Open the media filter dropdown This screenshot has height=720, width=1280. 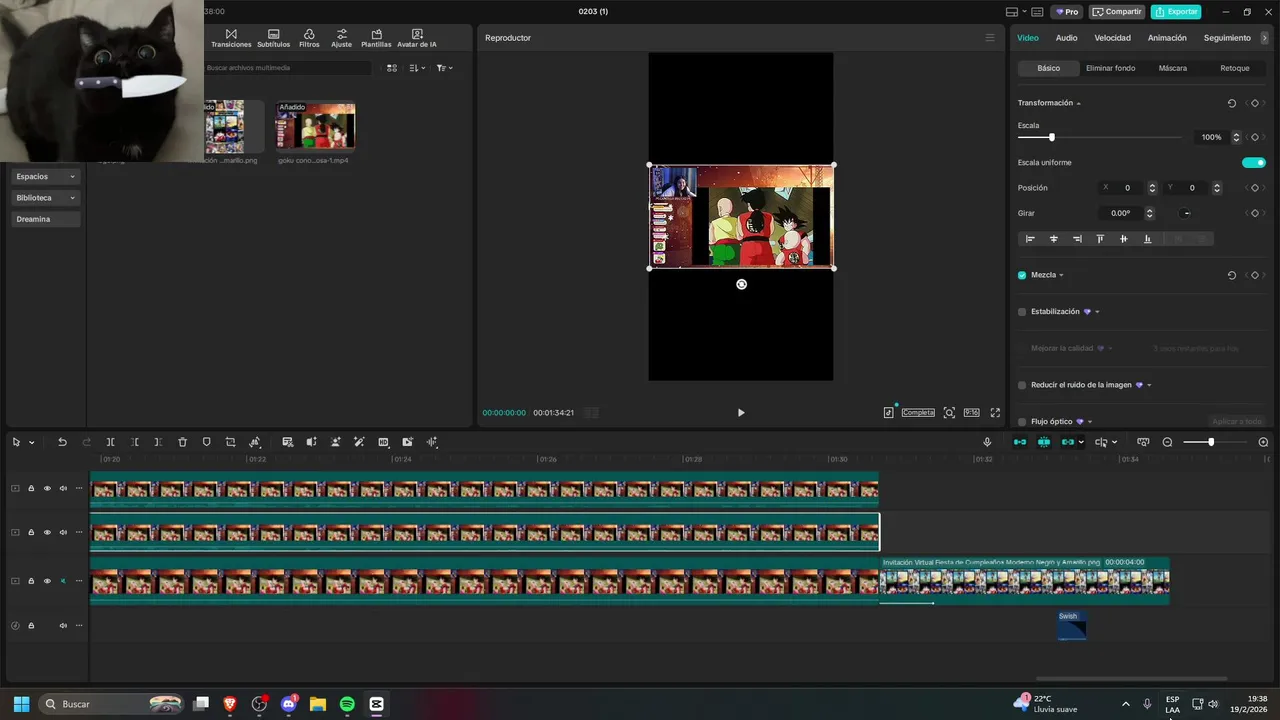445,68
